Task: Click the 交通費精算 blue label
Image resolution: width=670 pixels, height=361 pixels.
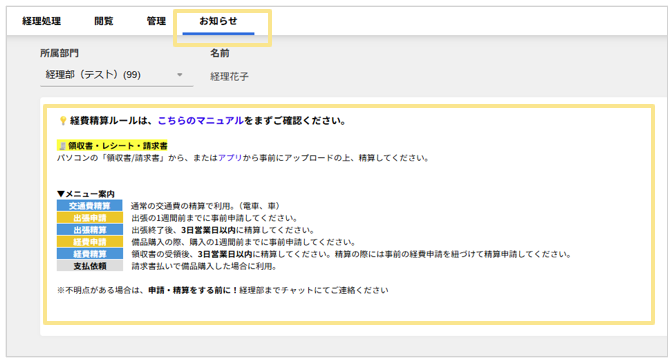Action: 90,206
